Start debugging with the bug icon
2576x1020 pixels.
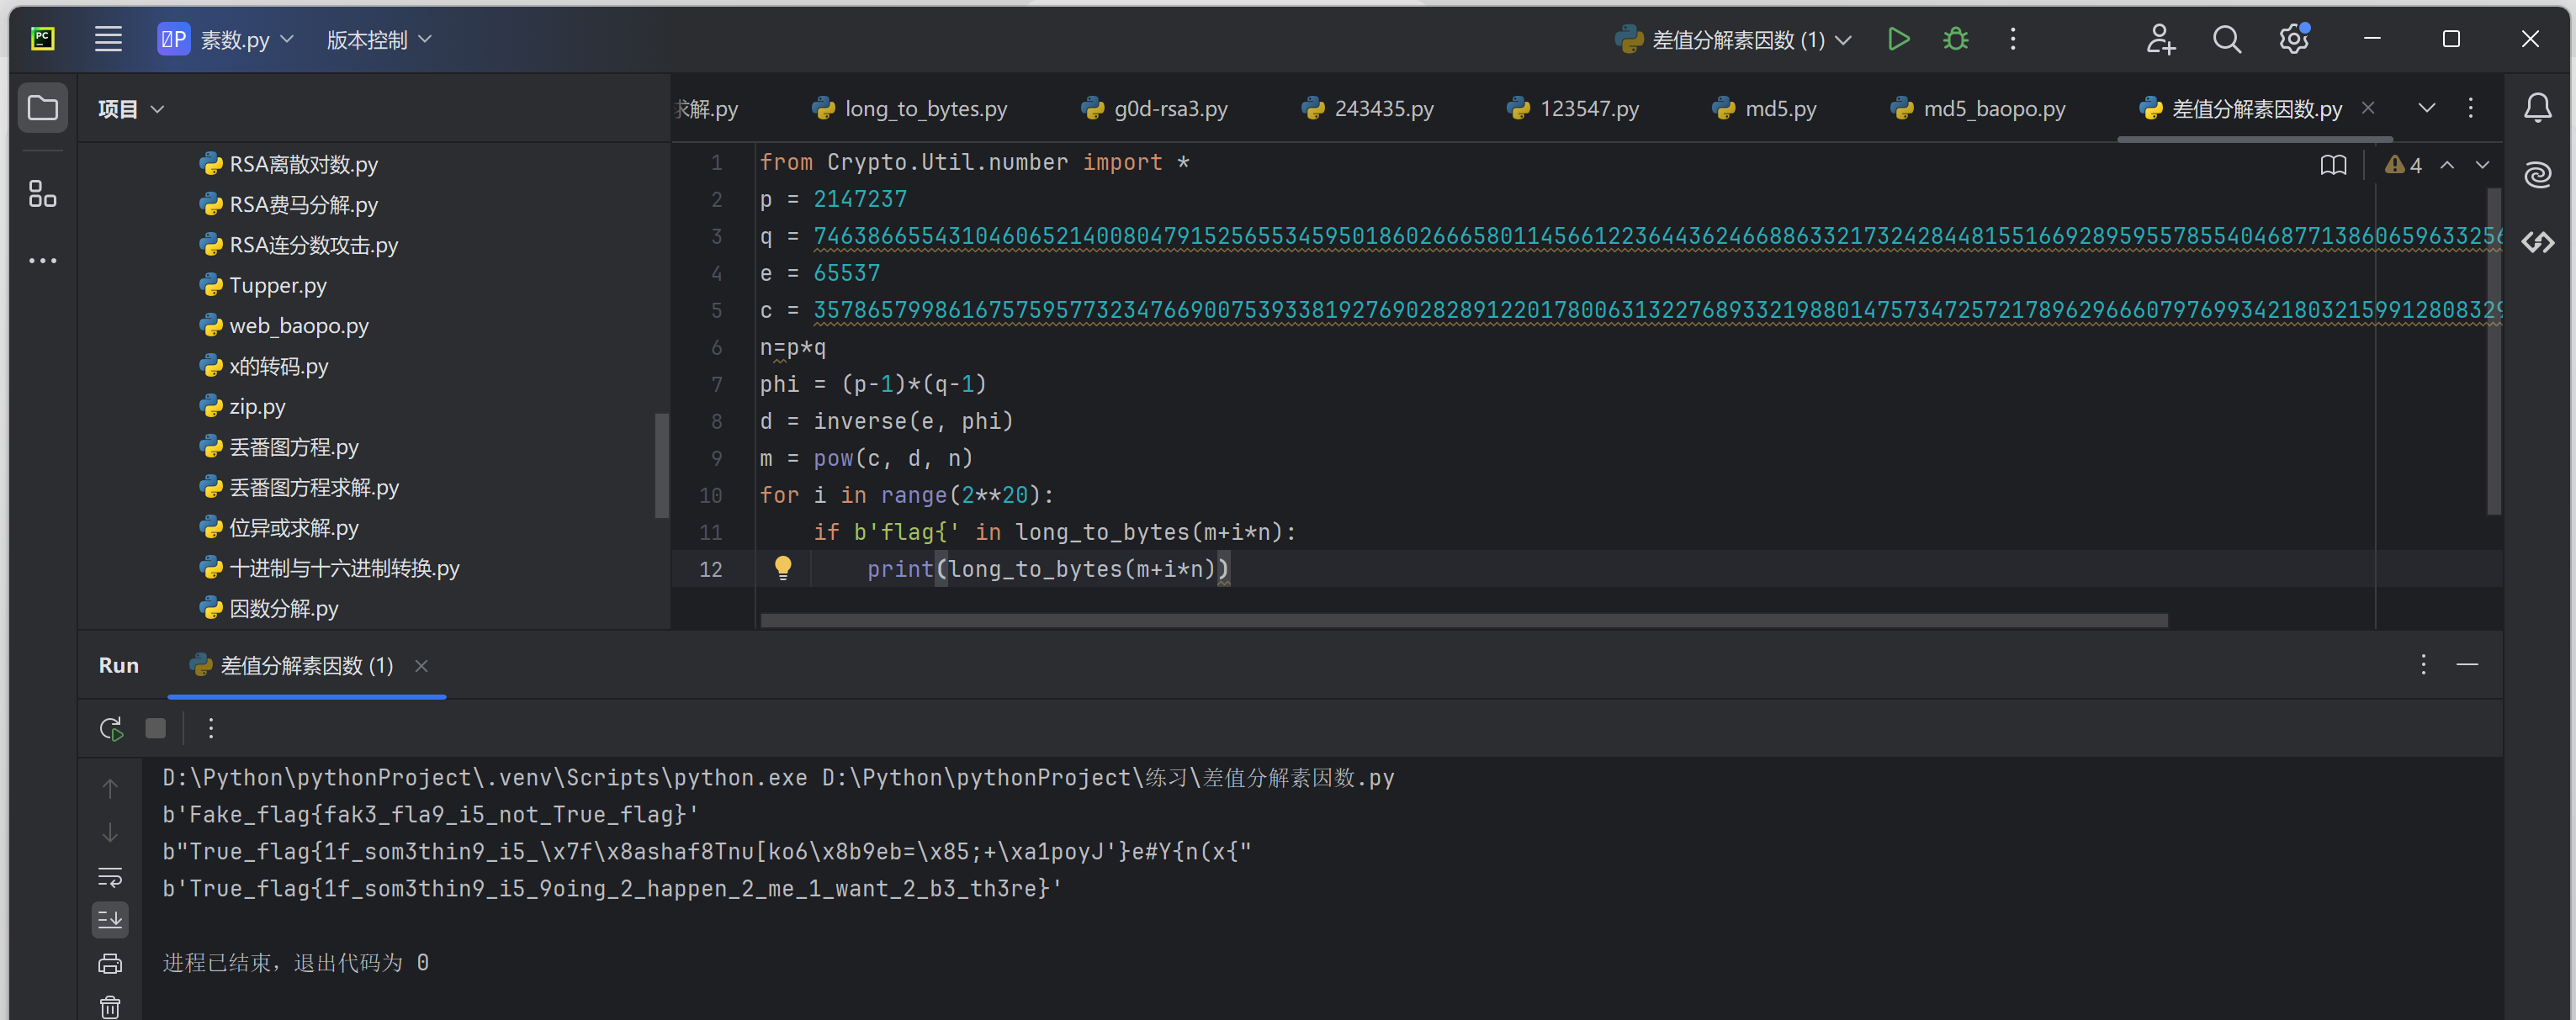click(1955, 39)
